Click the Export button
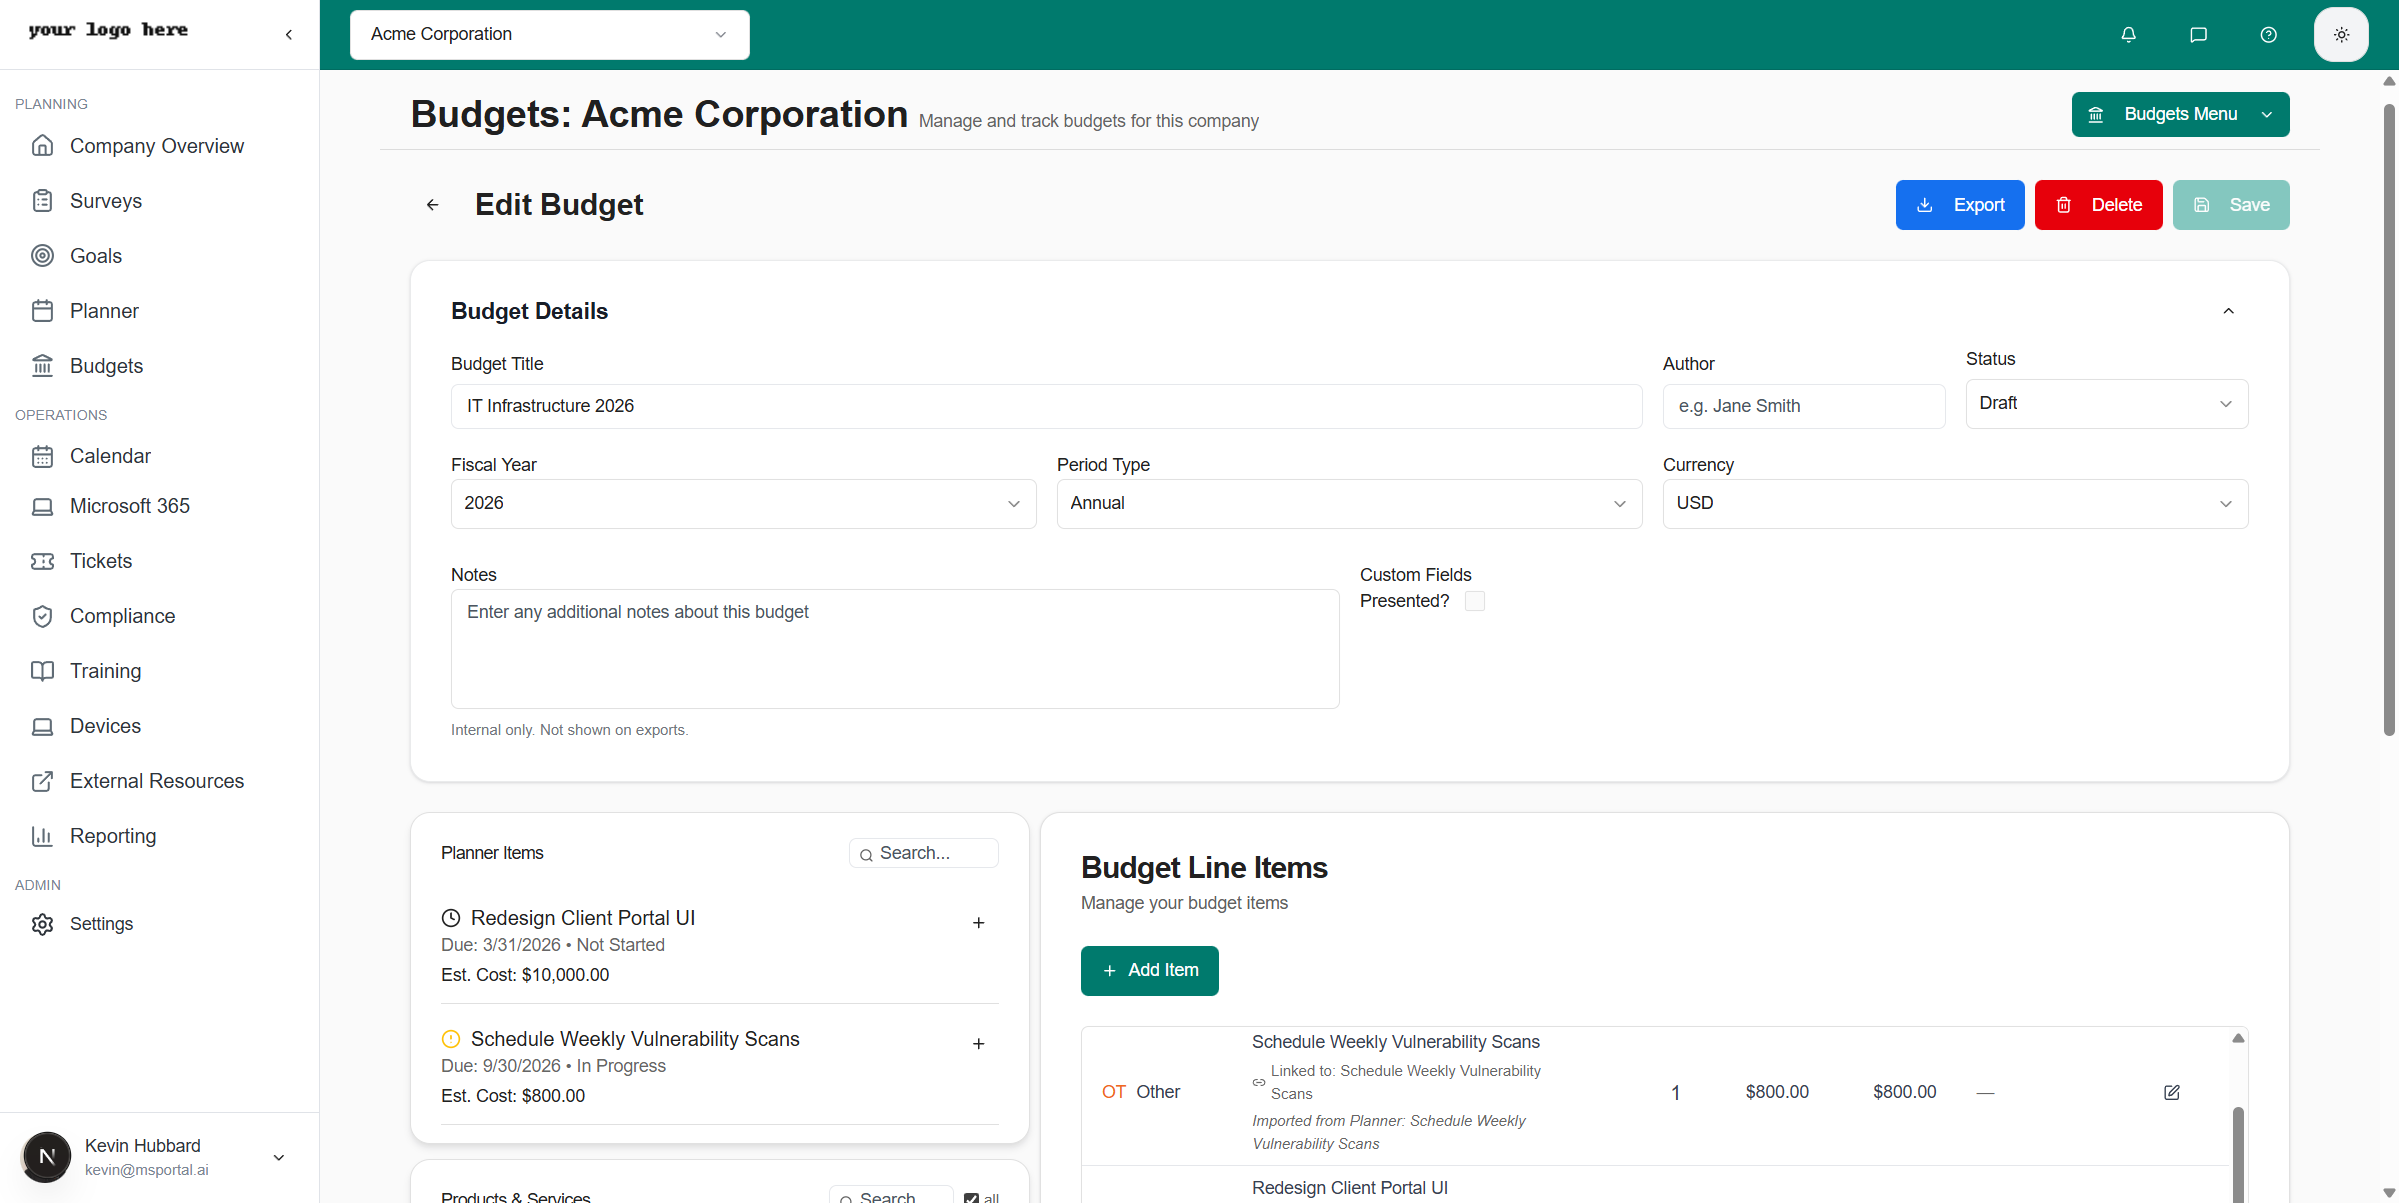2399x1203 pixels. coord(1959,204)
